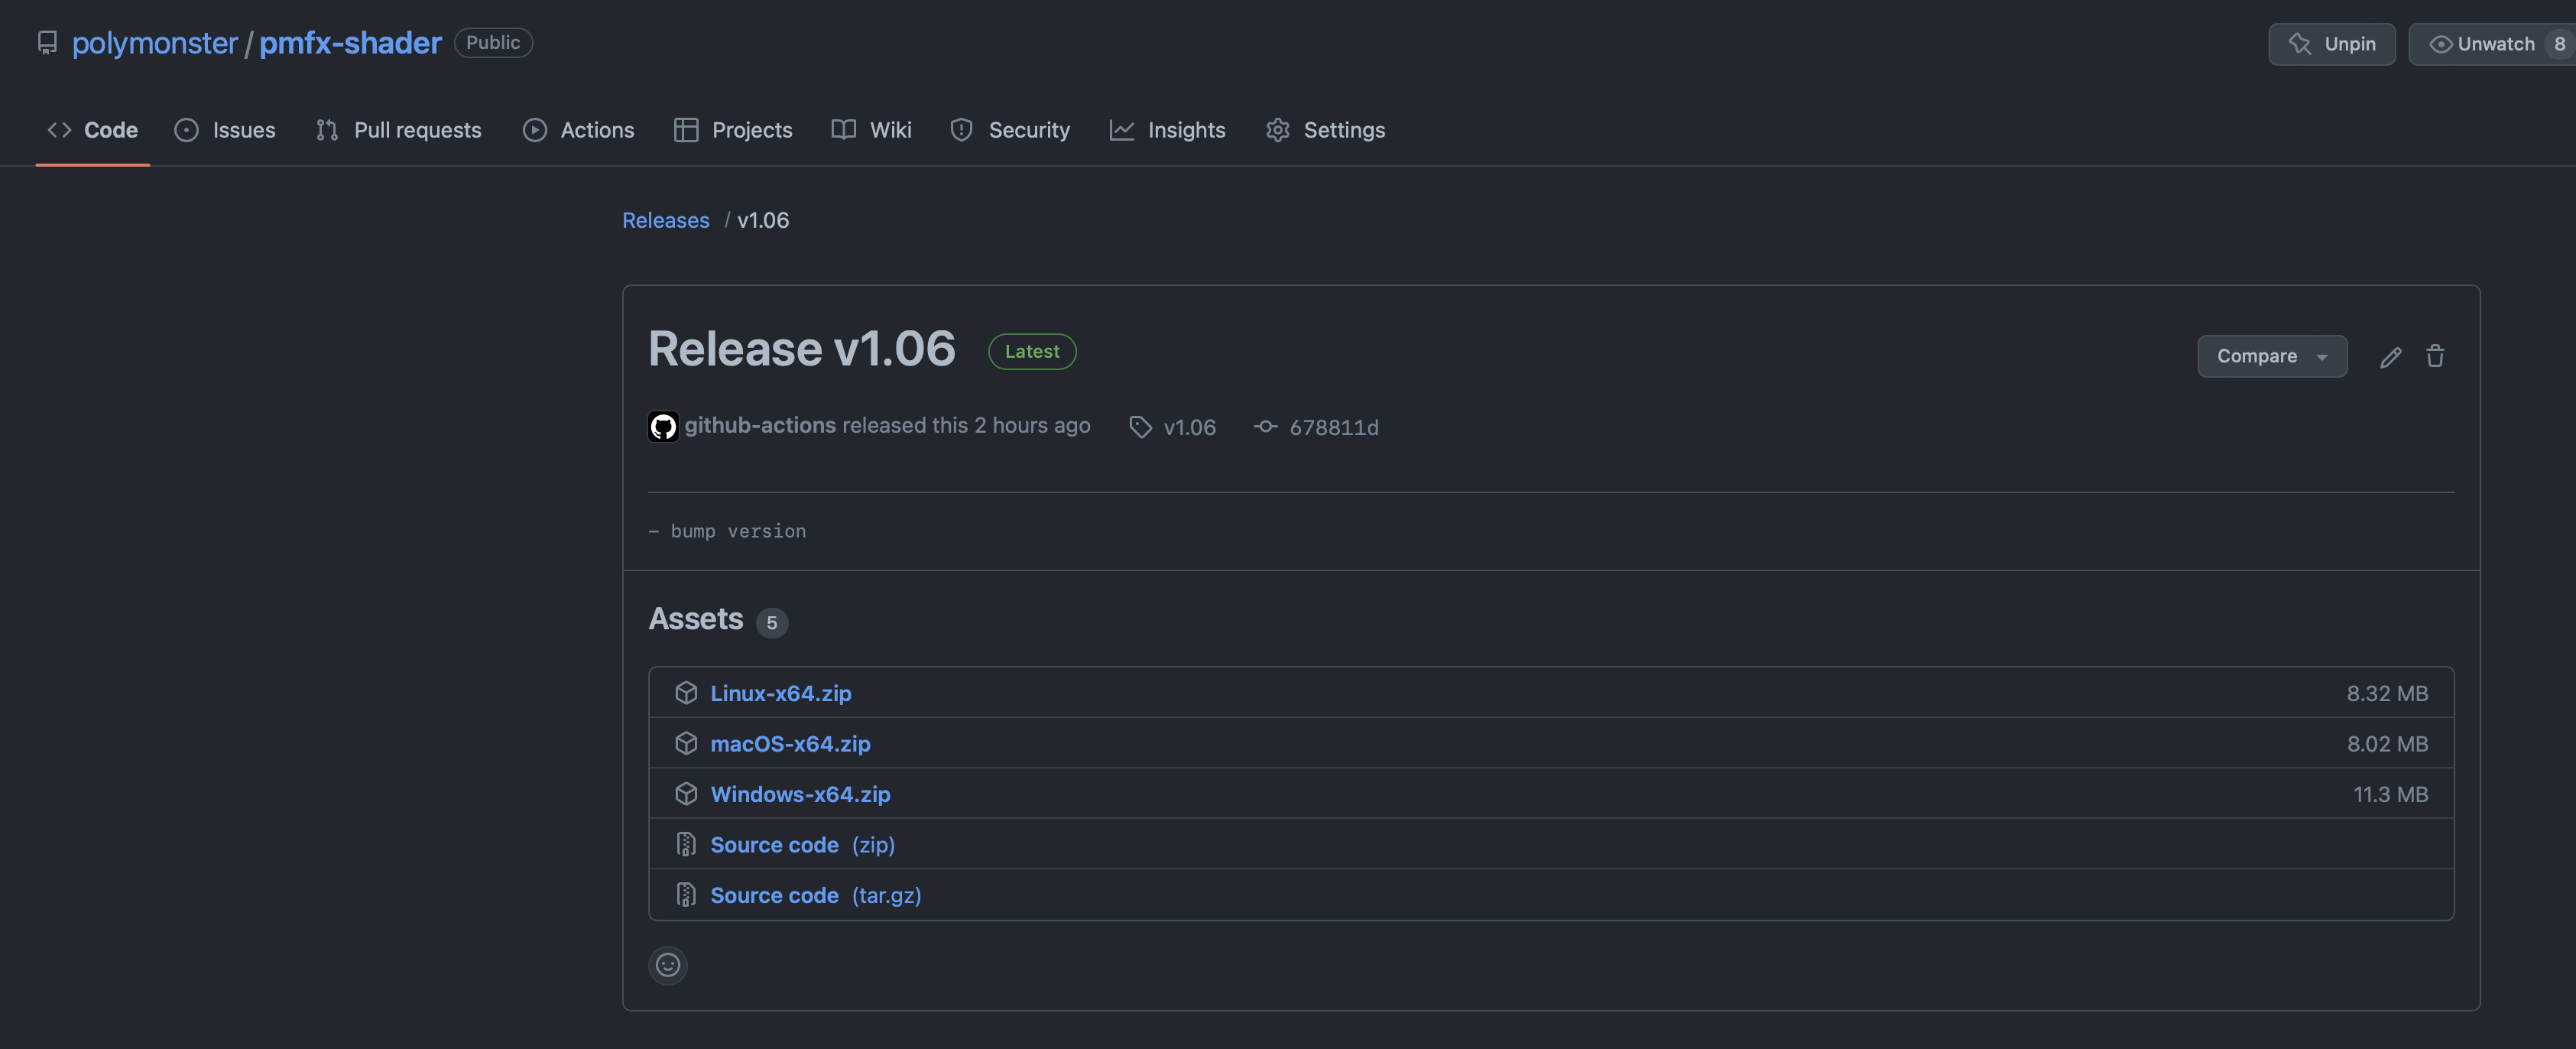Click the commit icon beside 678811d
The width and height of the screenshot is (2576, 1049).
(x=1265, y=427)
